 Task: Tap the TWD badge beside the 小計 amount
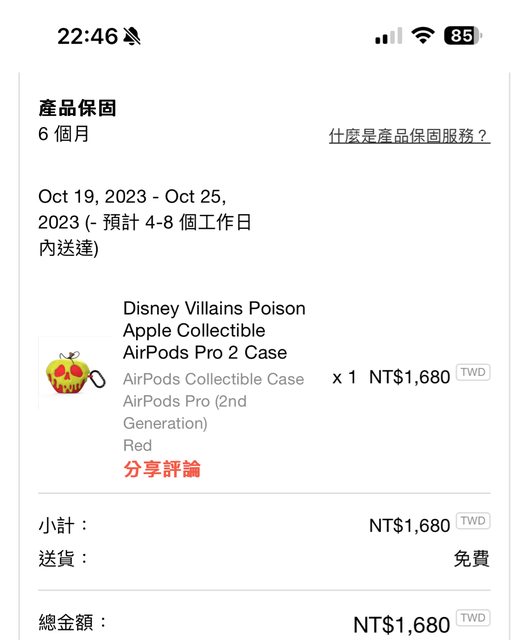473,521
